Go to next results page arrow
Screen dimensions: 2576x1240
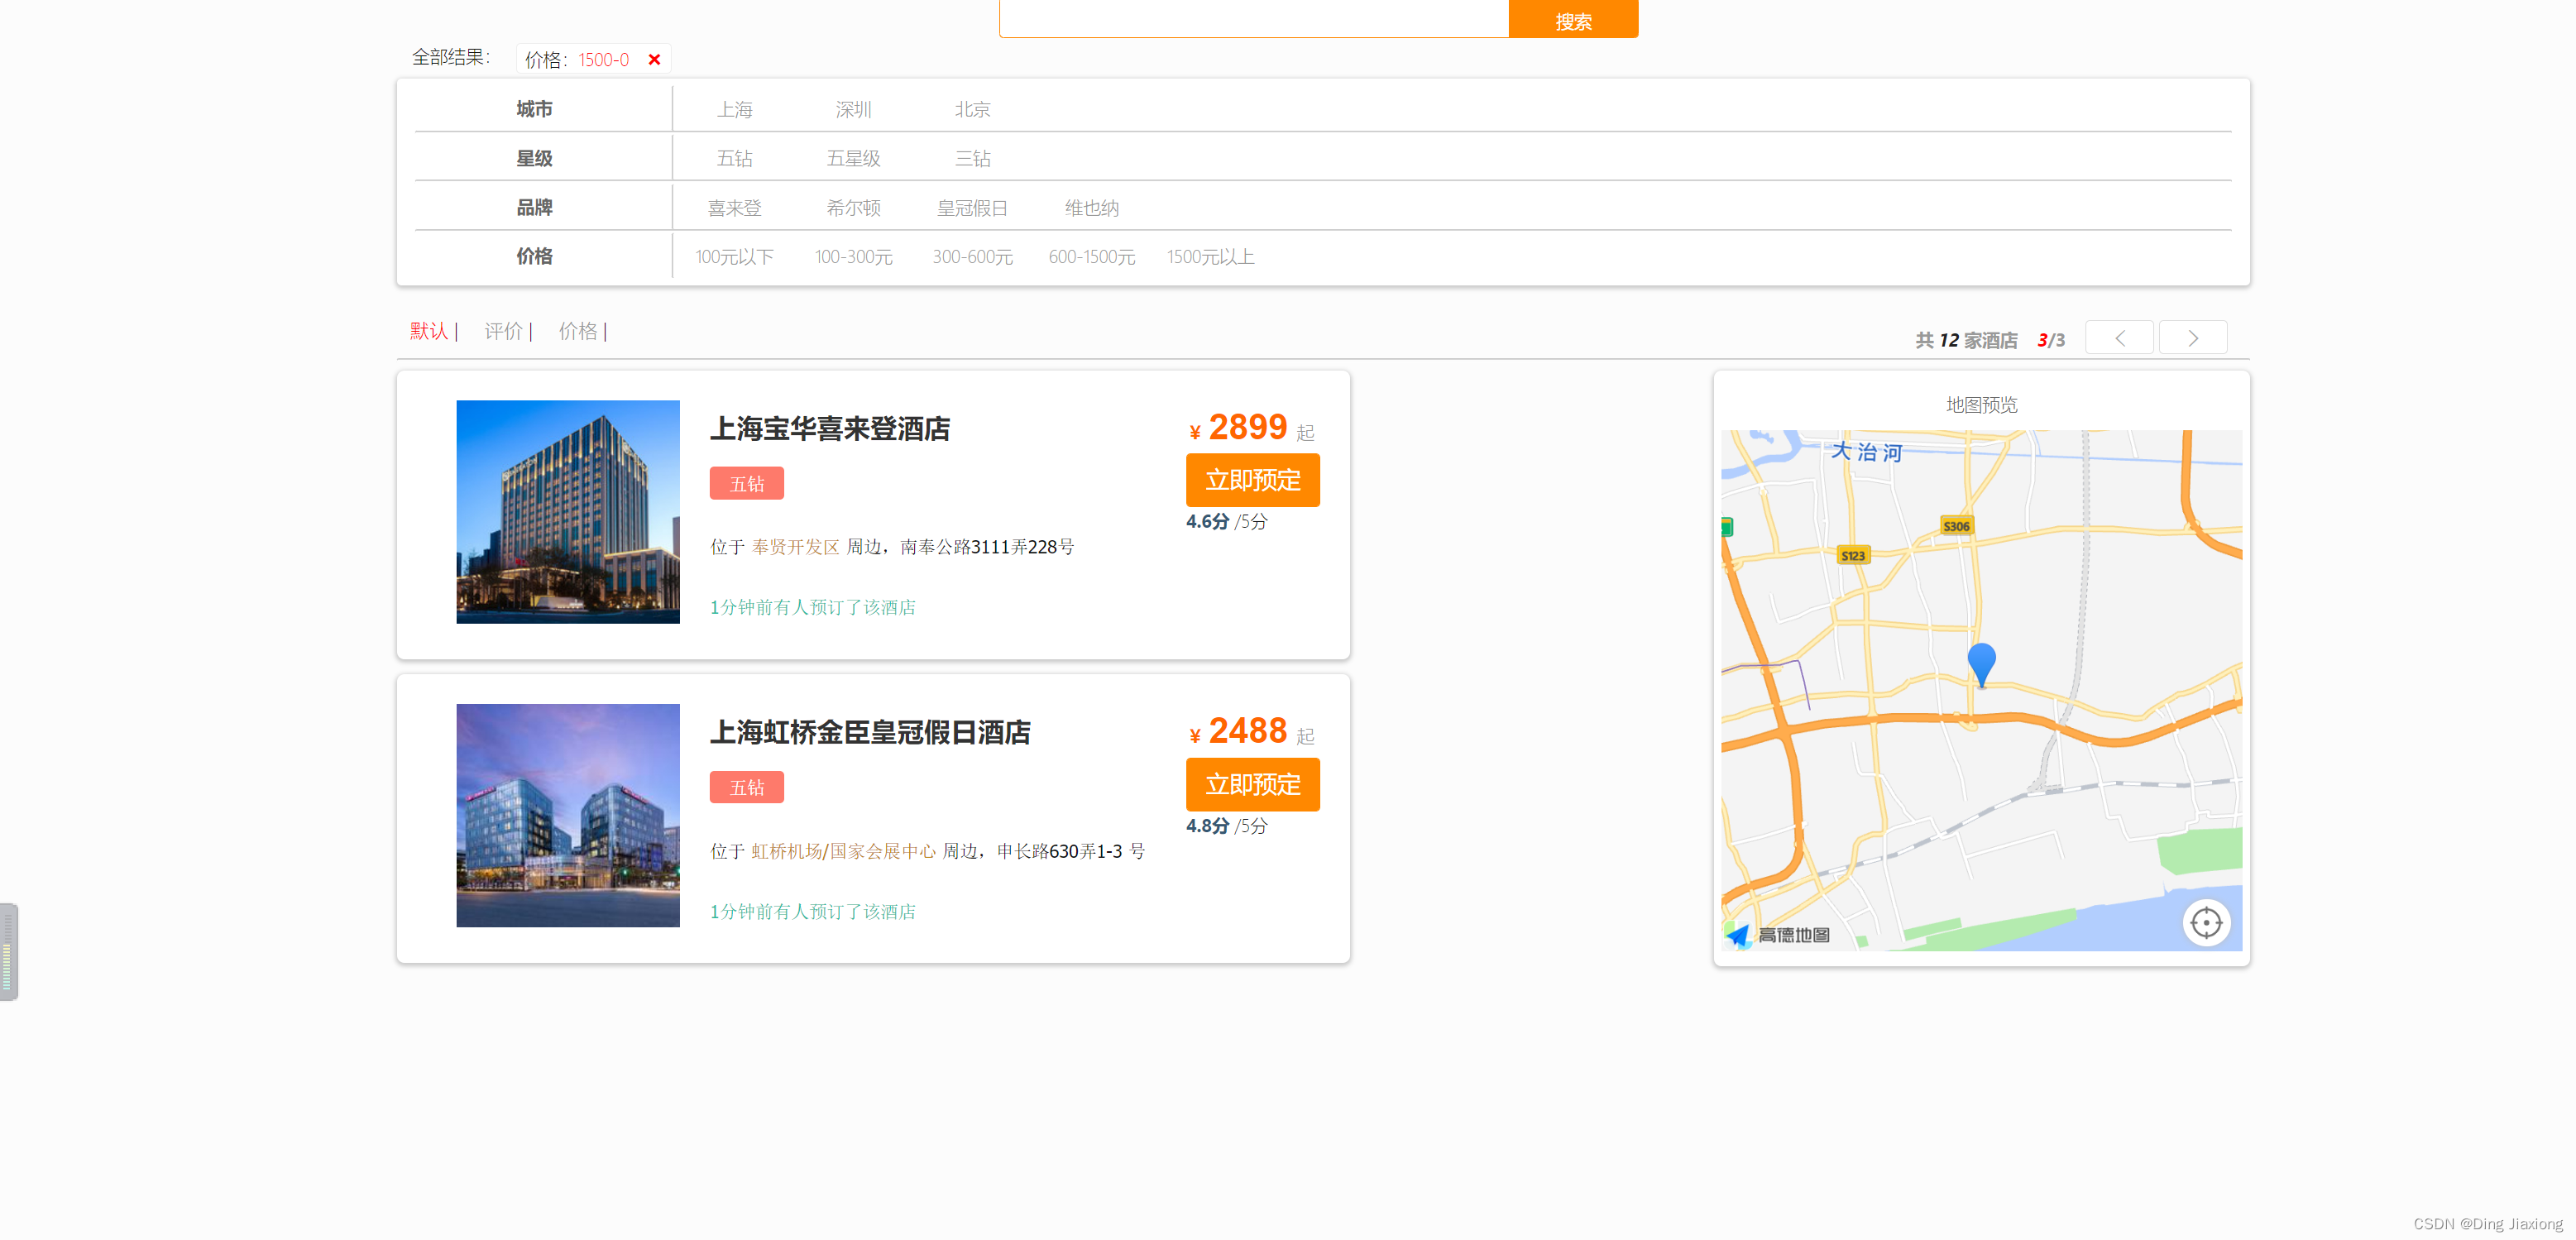coord(2192,338)
